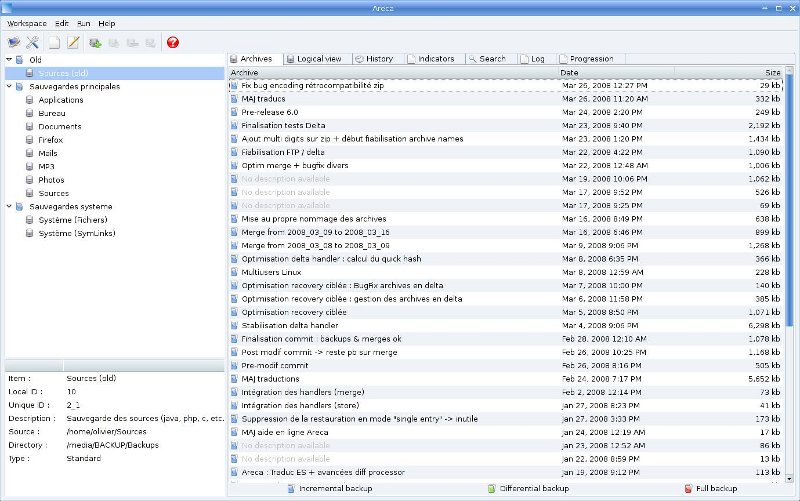Click the archive icon of 'Optim merge + bugfix divers'
Screen dimensions: 800x501
[234, 165]
